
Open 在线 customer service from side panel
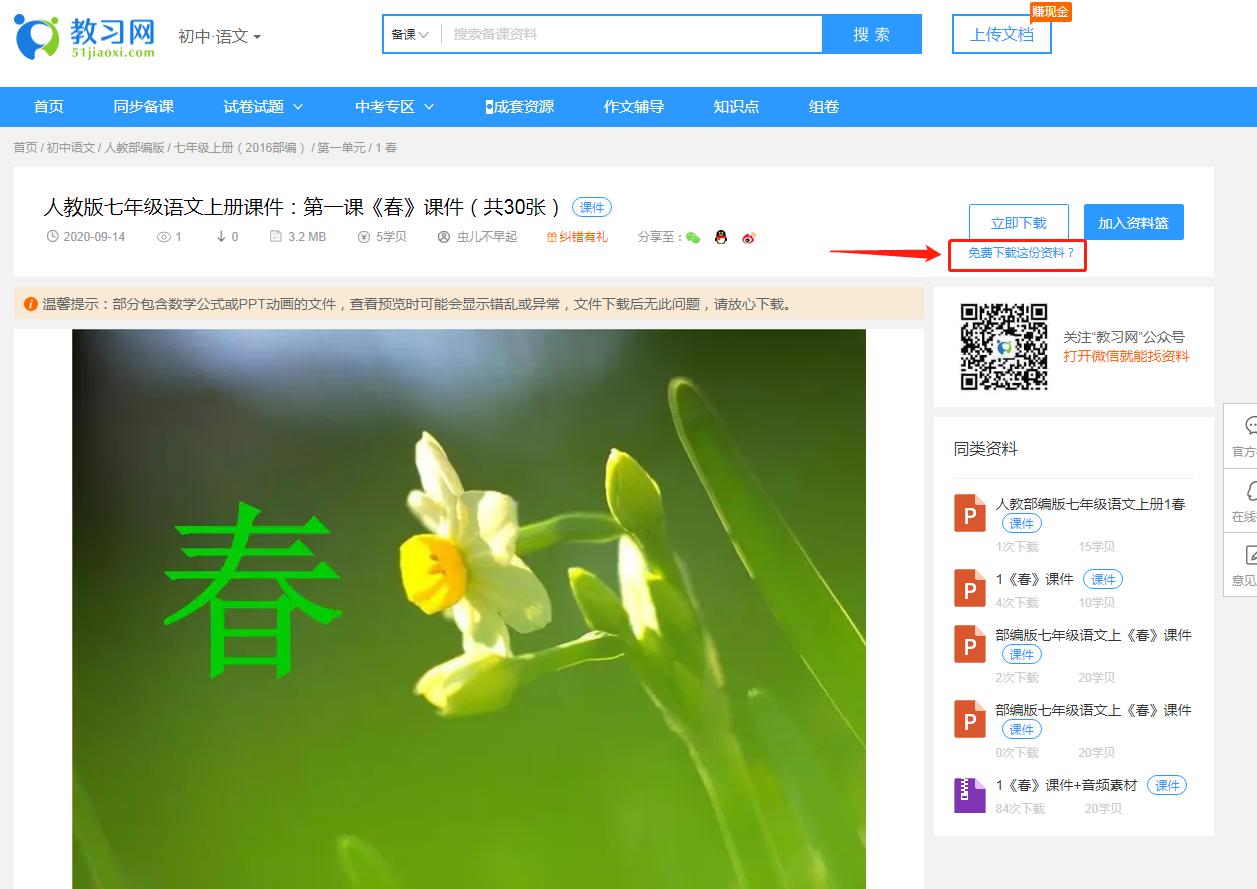[1246, 502]
